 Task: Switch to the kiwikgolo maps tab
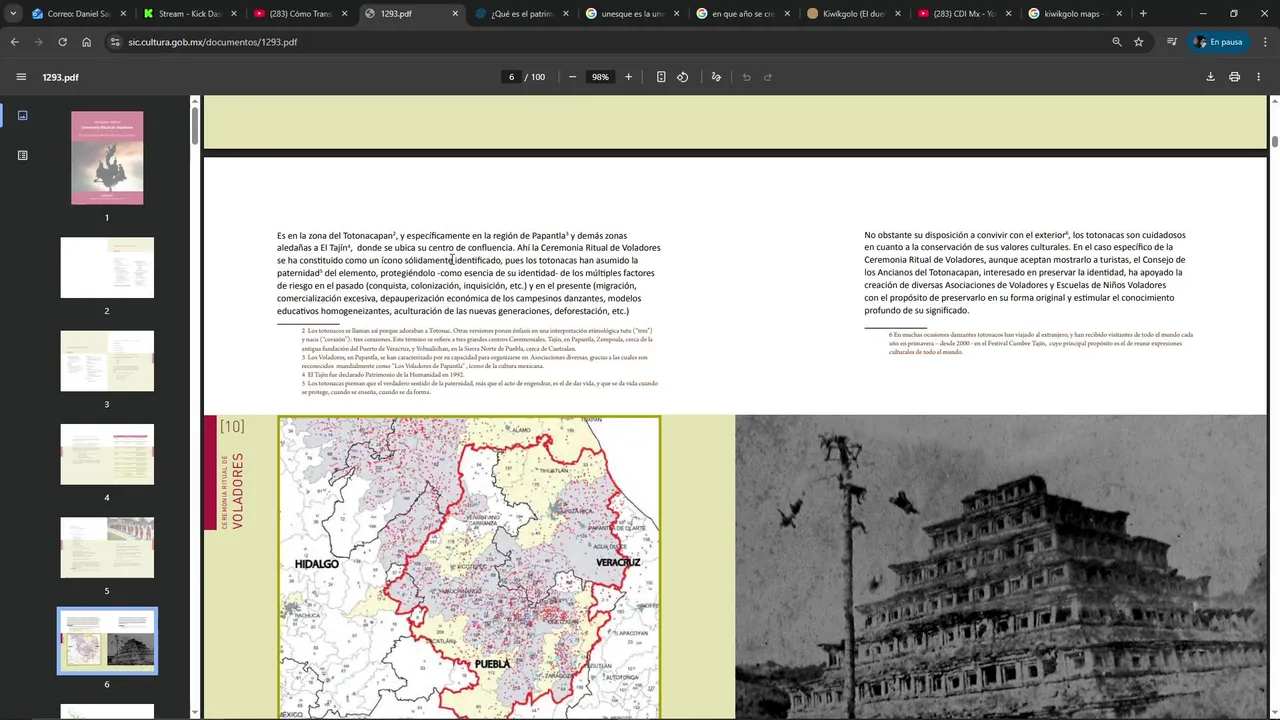pos(1075,14)
